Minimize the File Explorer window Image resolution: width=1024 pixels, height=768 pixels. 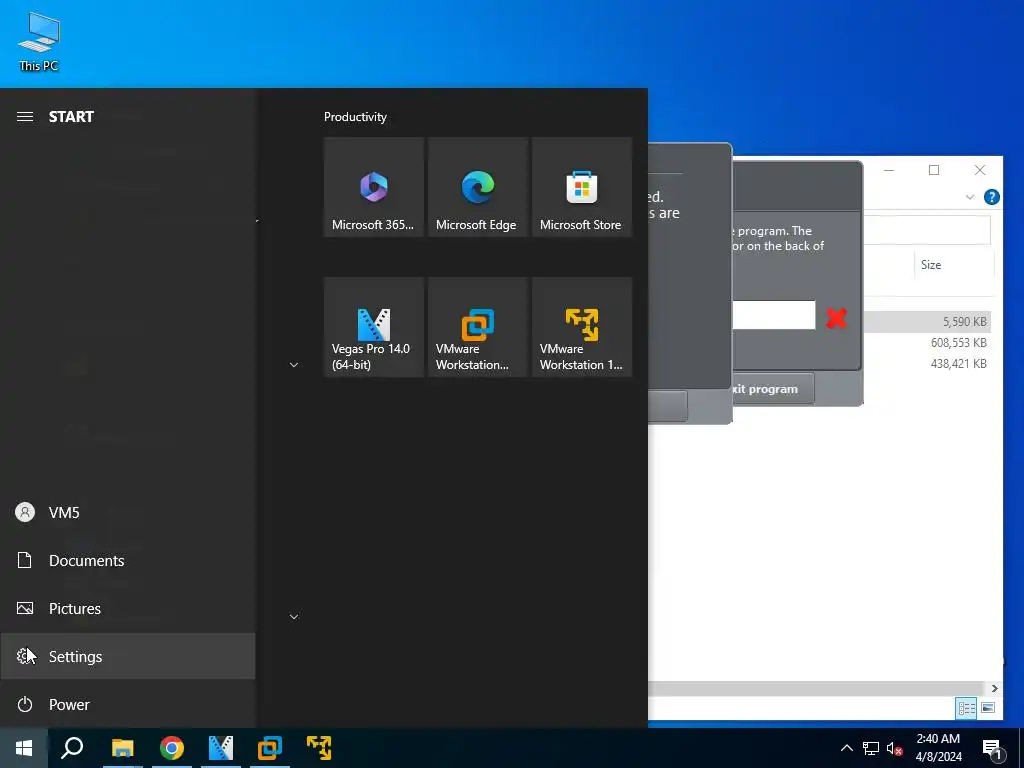889,170
